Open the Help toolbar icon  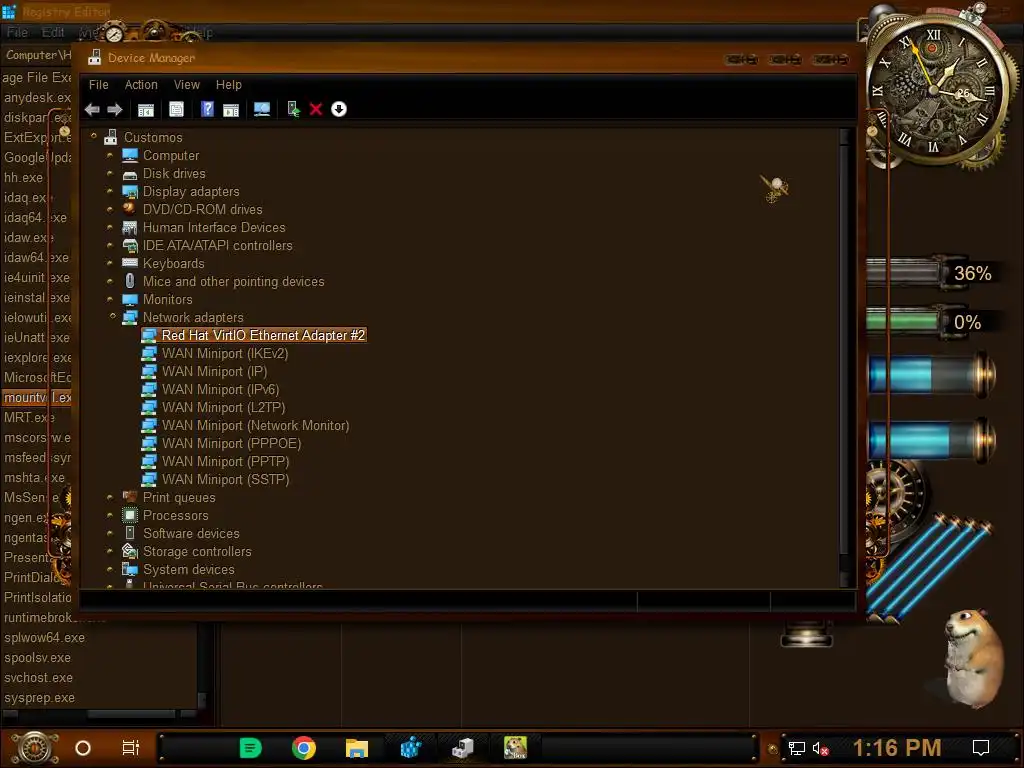[x=207, y=109]
